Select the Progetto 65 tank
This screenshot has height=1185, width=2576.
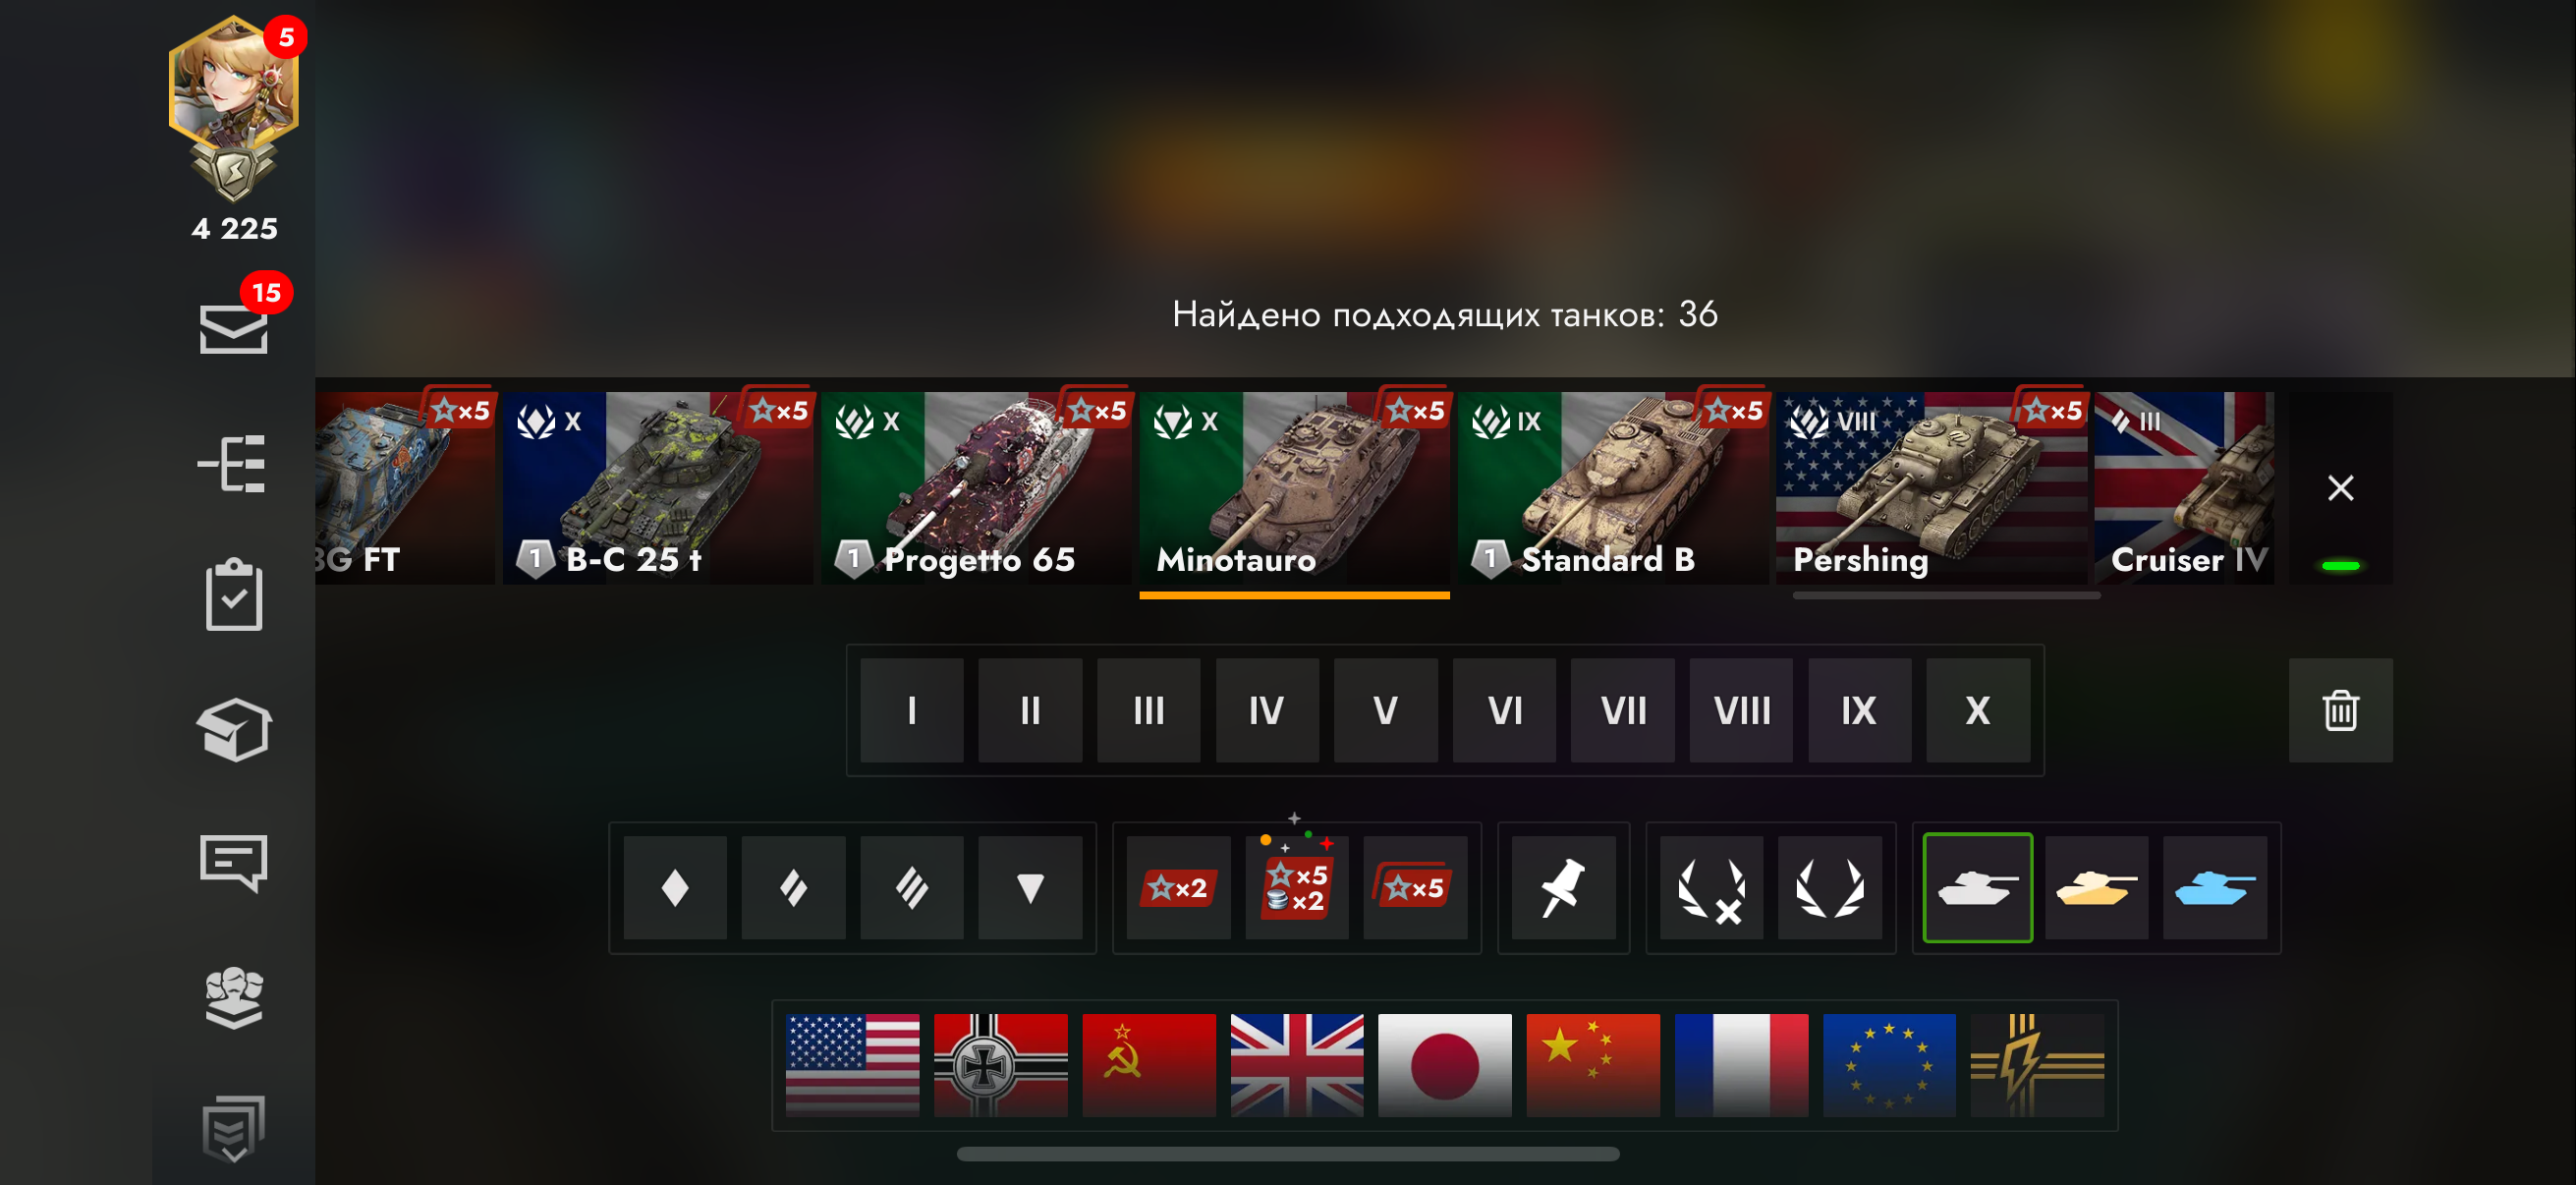click(x=976, y=488)
